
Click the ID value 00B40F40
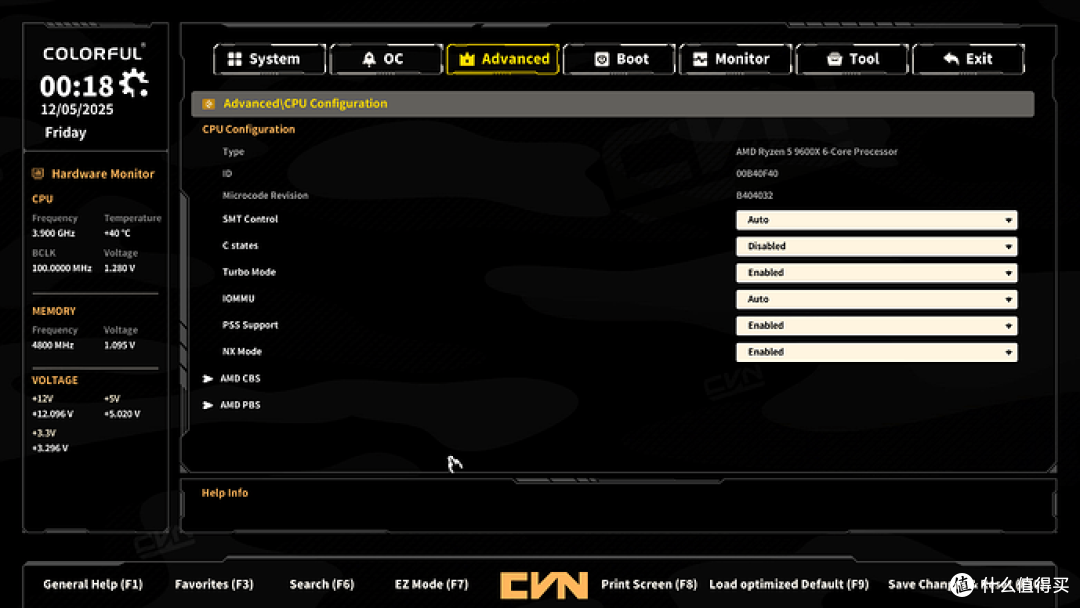click(757, 174)
